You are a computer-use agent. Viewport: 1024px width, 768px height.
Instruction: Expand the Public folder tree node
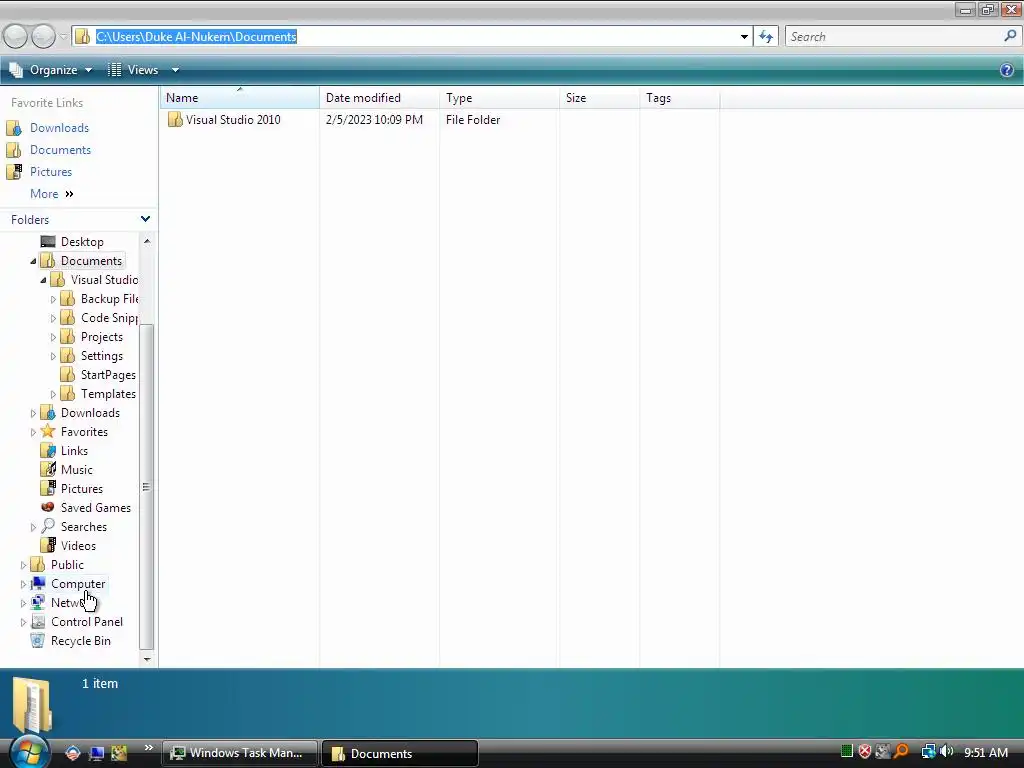coord(24,565)
